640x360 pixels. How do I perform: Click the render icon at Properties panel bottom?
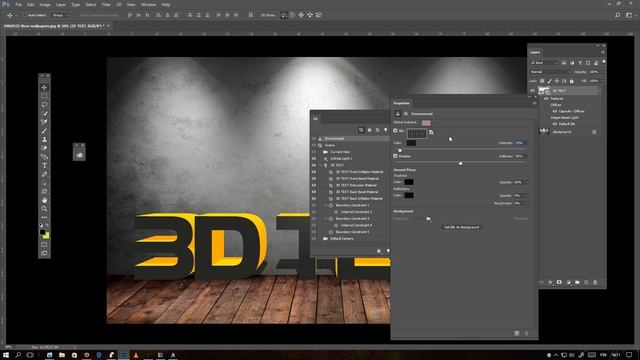[517, 333]
